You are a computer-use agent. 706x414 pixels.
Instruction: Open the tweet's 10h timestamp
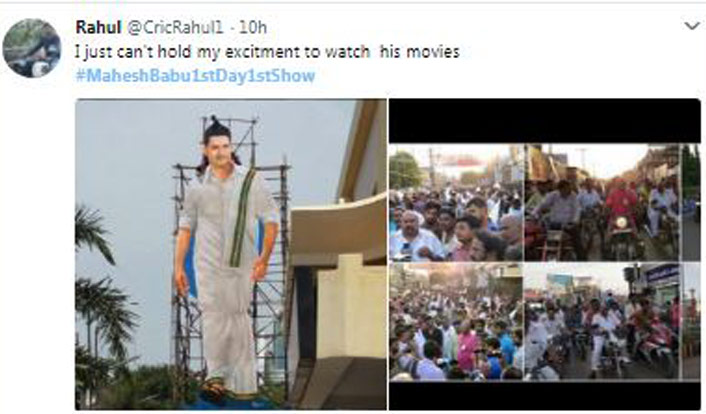coord(252,27)
